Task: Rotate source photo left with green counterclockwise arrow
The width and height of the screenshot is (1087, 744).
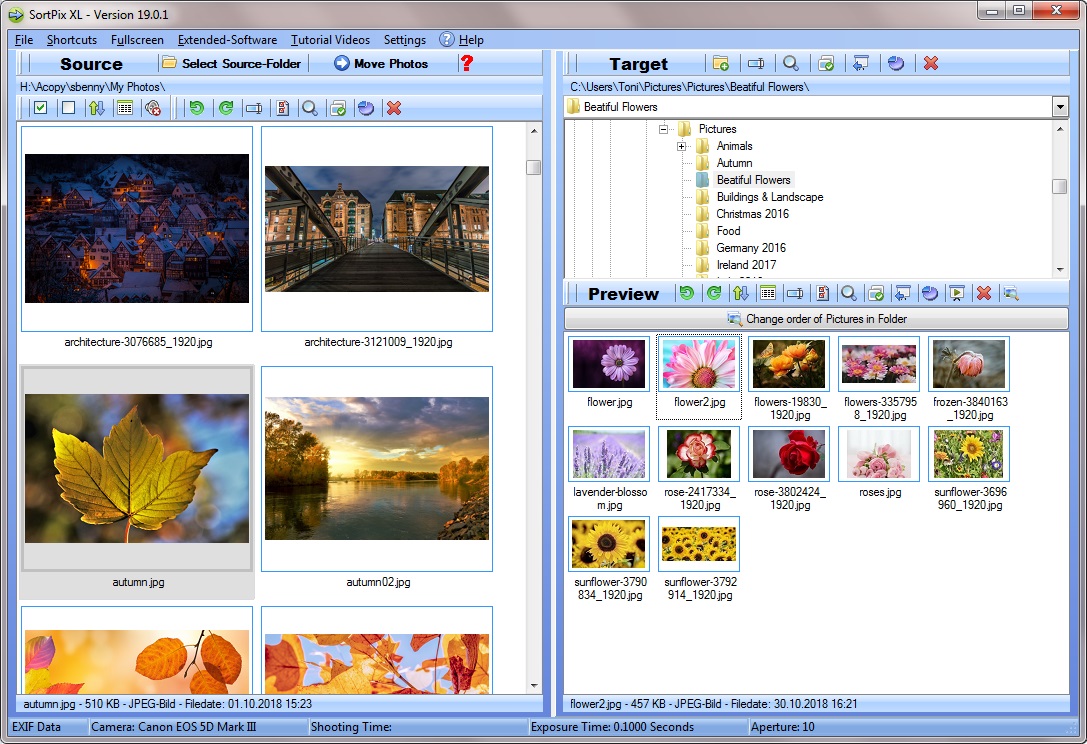Action: click(197, 108)
